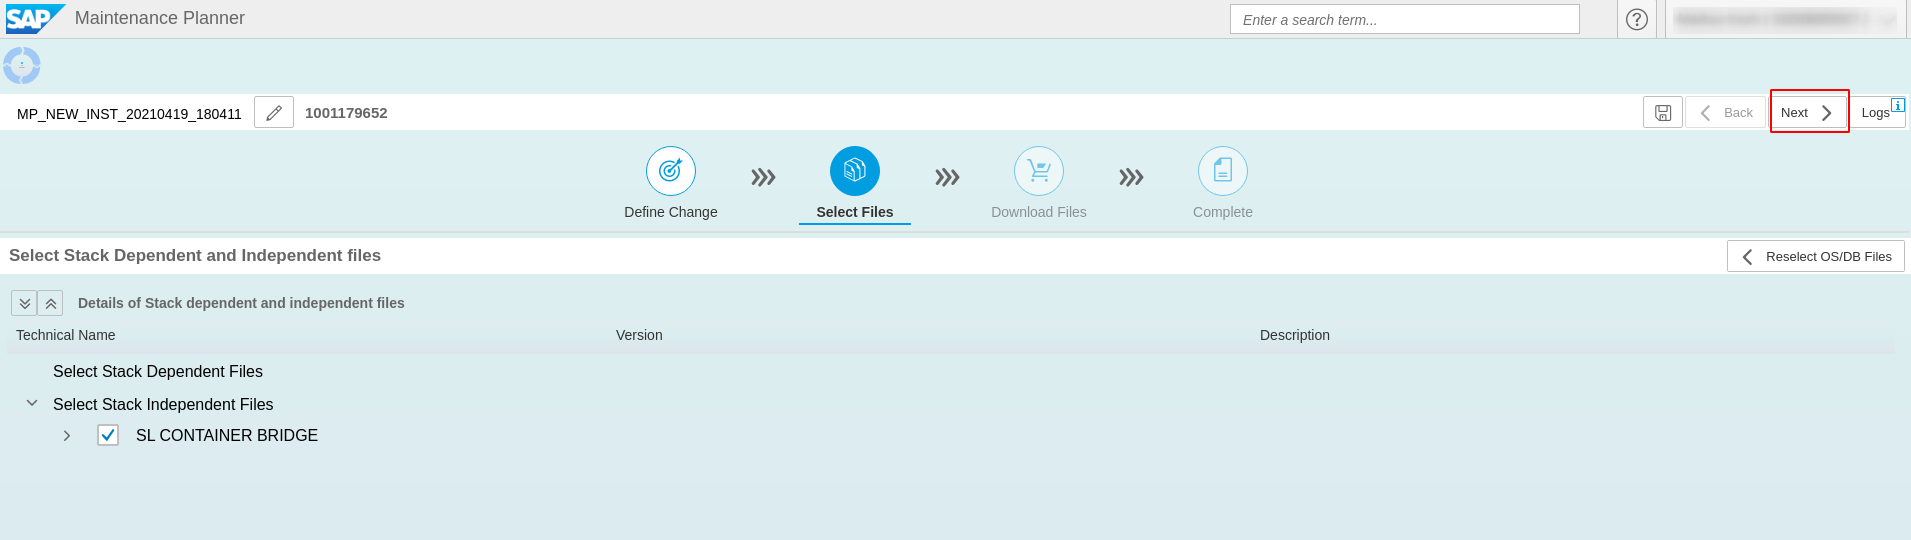Click the Version column header
The height and width of the screenshot is (540, 1911).
[x=639, y=335]
